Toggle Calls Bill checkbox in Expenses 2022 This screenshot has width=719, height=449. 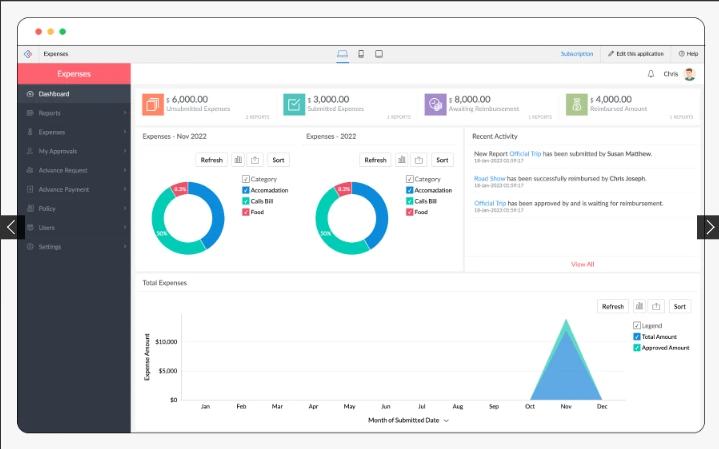tap(409, 201)
